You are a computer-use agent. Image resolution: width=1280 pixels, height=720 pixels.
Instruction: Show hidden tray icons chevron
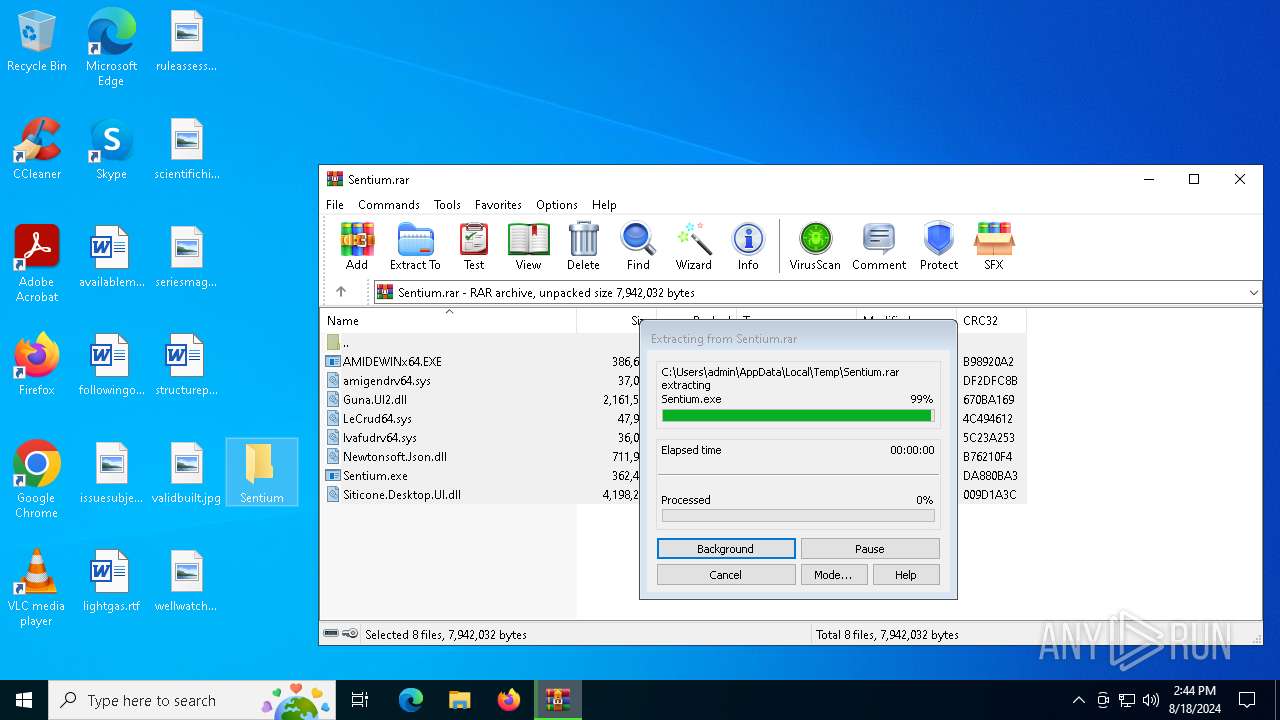pyautogui.click(x=1078, y=700)
